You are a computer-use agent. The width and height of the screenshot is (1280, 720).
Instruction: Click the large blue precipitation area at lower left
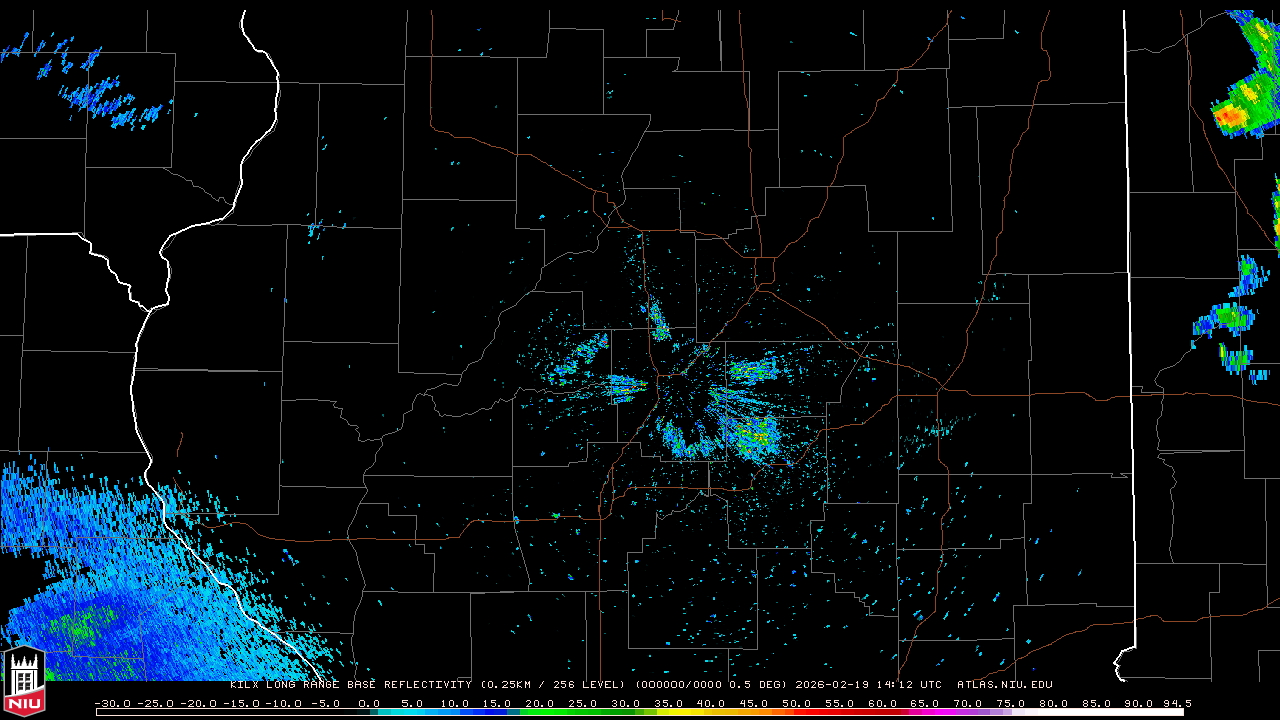(90, 610)
